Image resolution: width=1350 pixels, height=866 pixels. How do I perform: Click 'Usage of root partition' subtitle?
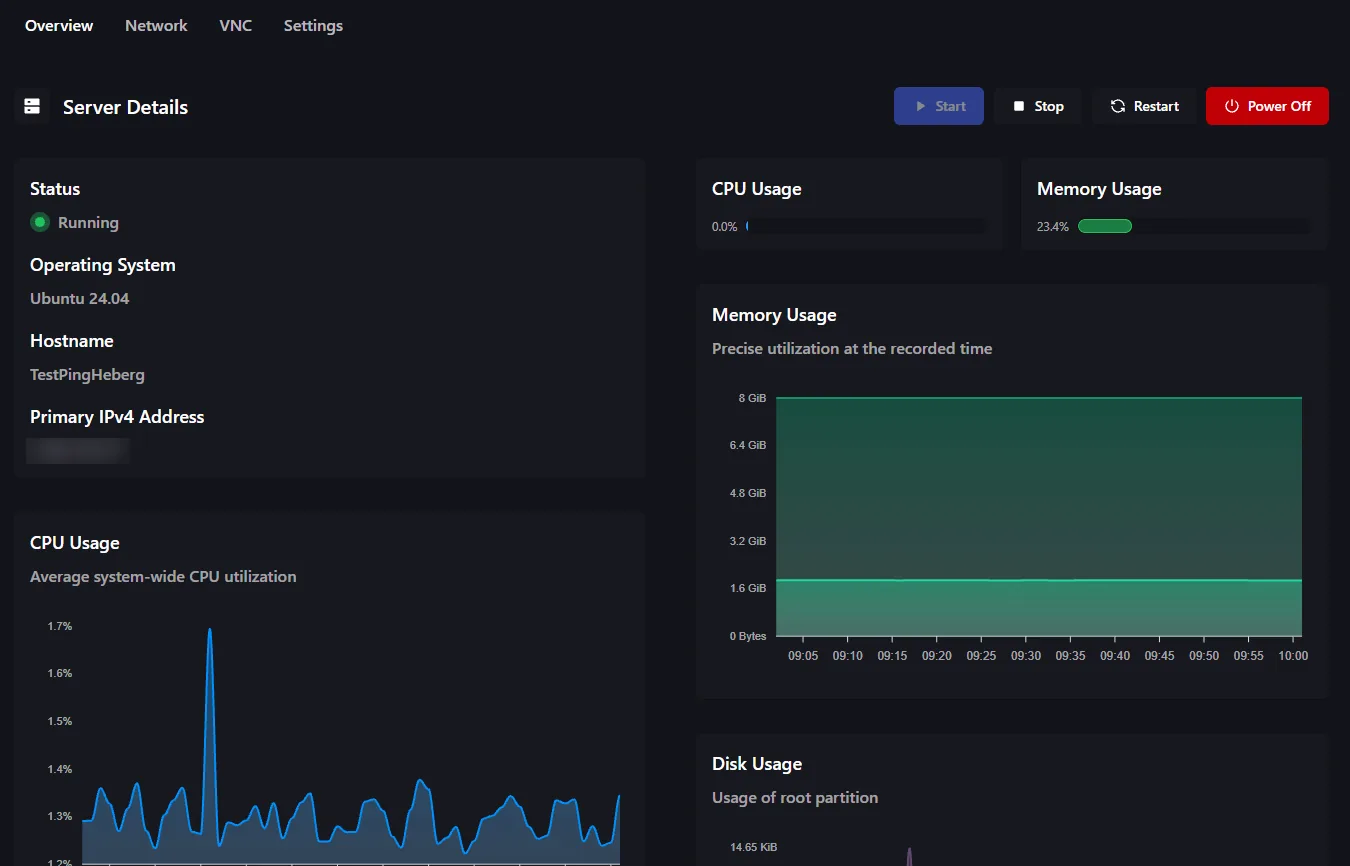(x=795, y=798)
